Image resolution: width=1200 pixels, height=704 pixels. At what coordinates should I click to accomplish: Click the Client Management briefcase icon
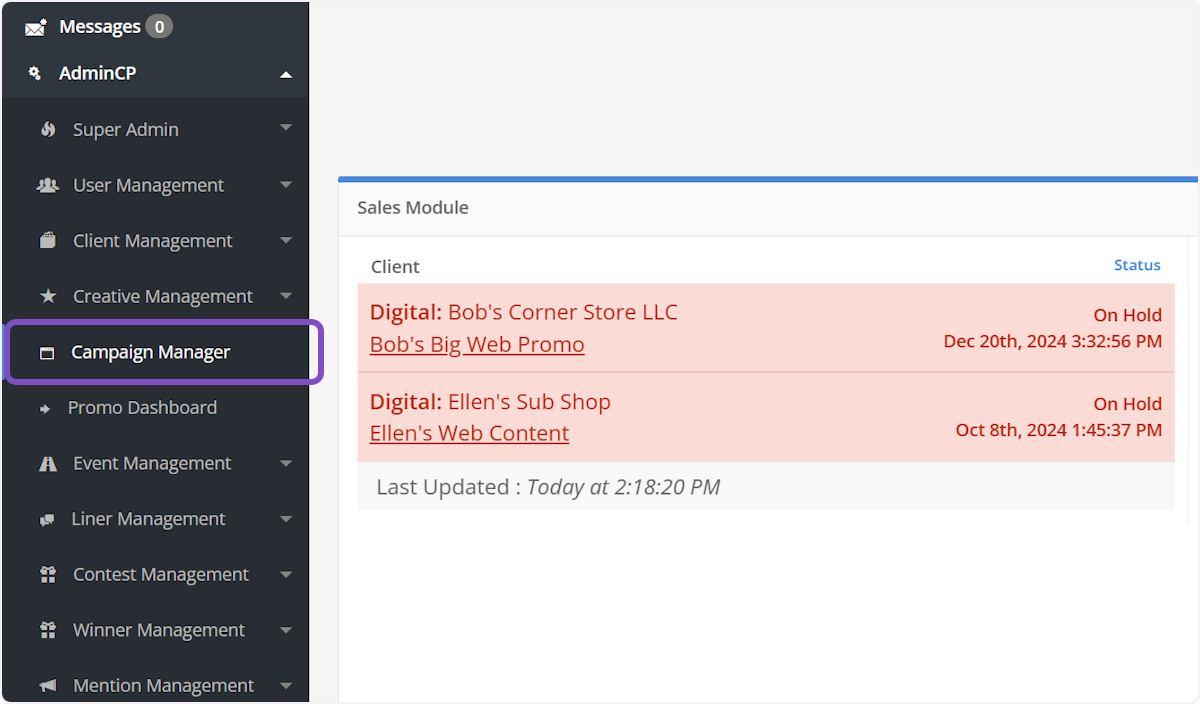tap(47, 241)
